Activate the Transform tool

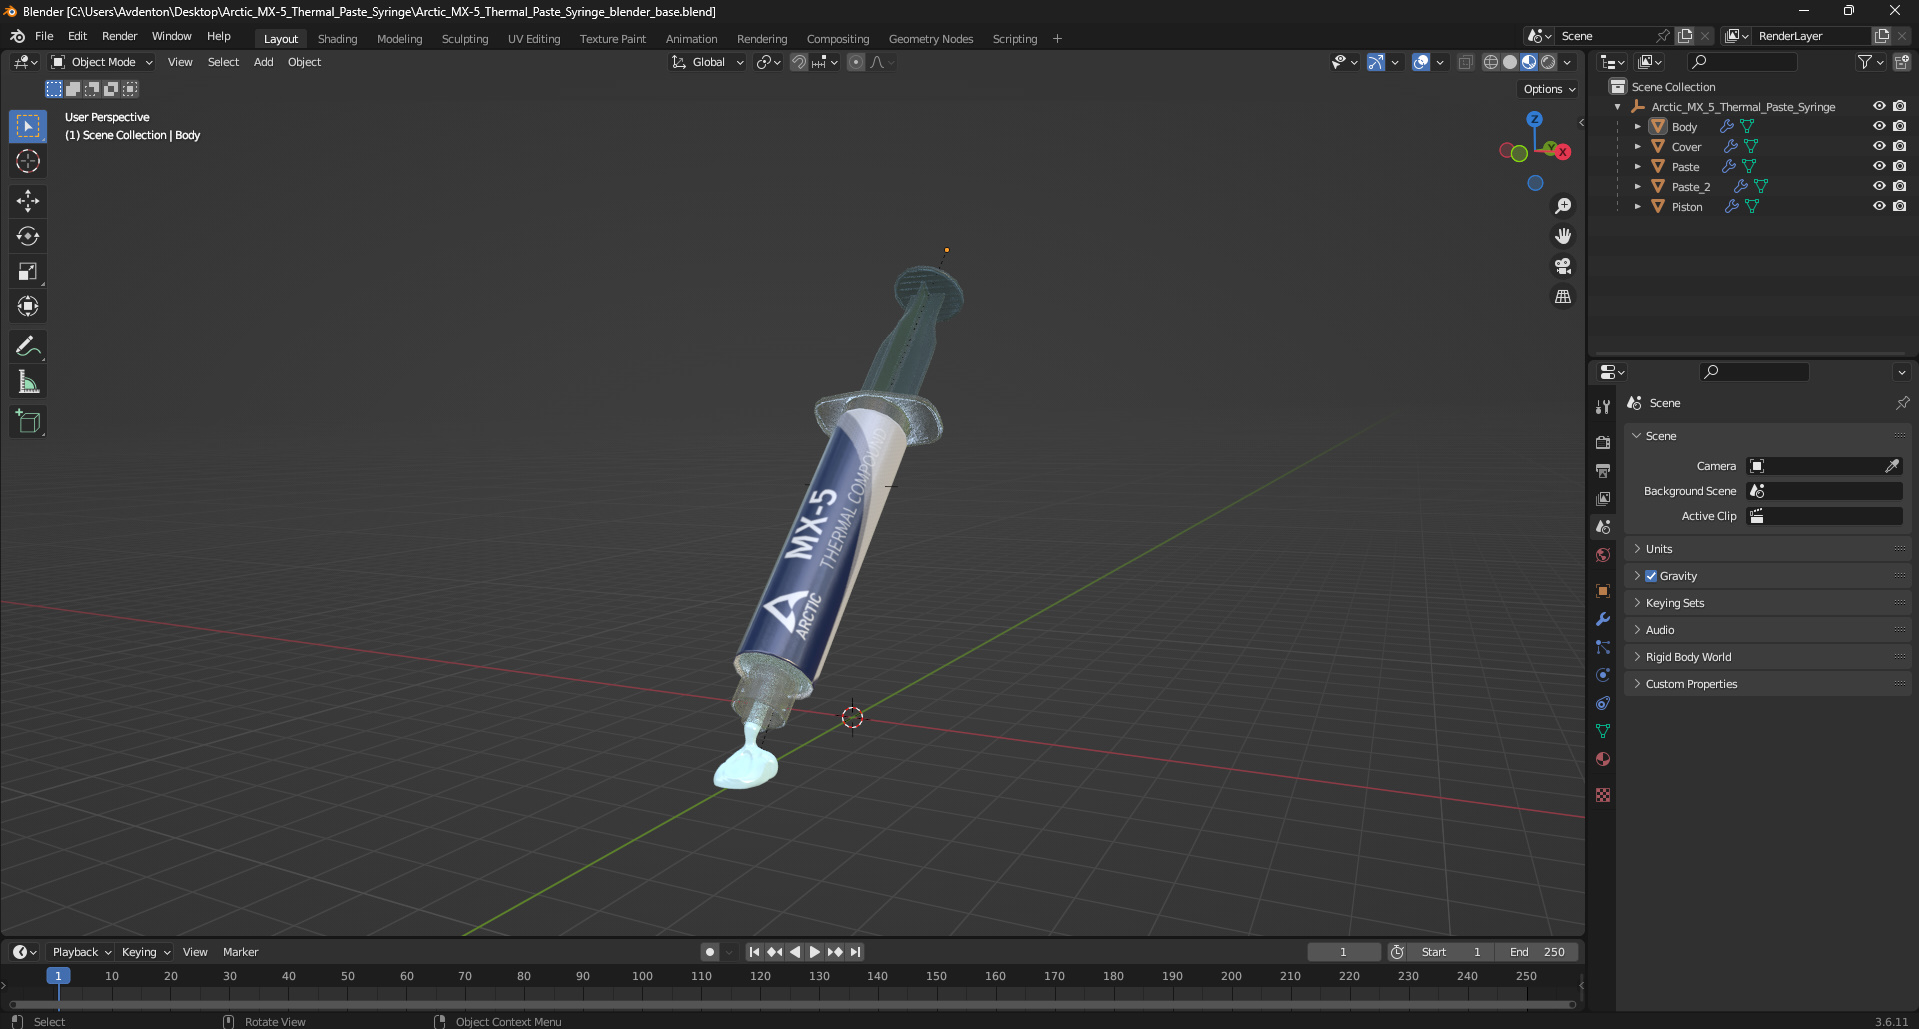pos(28,306)
